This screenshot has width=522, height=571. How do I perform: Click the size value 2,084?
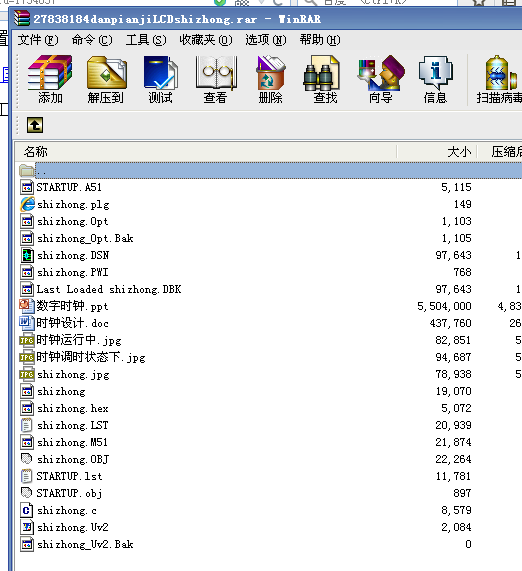(x=456, y=527)
